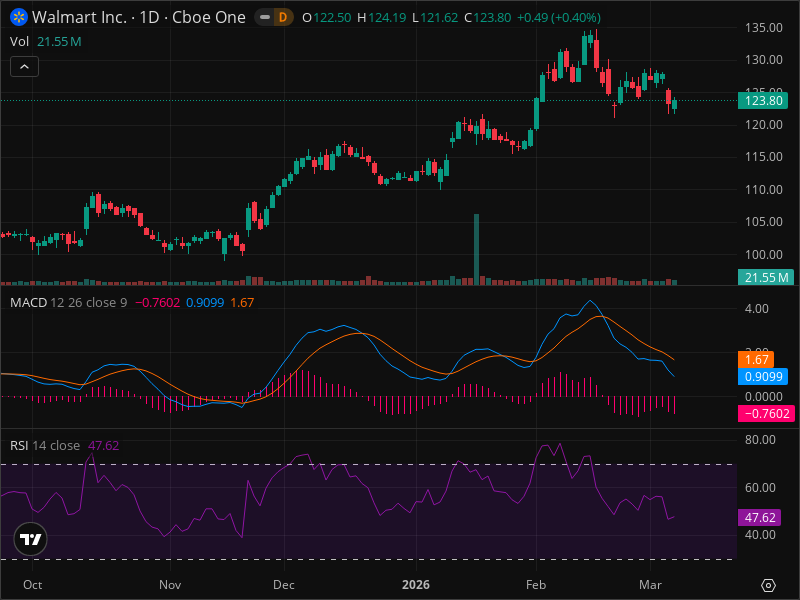Select the RSI 14 close legend
Image resolution: width=800 pixels, height=600 pixels.
(x=45, y=445)
